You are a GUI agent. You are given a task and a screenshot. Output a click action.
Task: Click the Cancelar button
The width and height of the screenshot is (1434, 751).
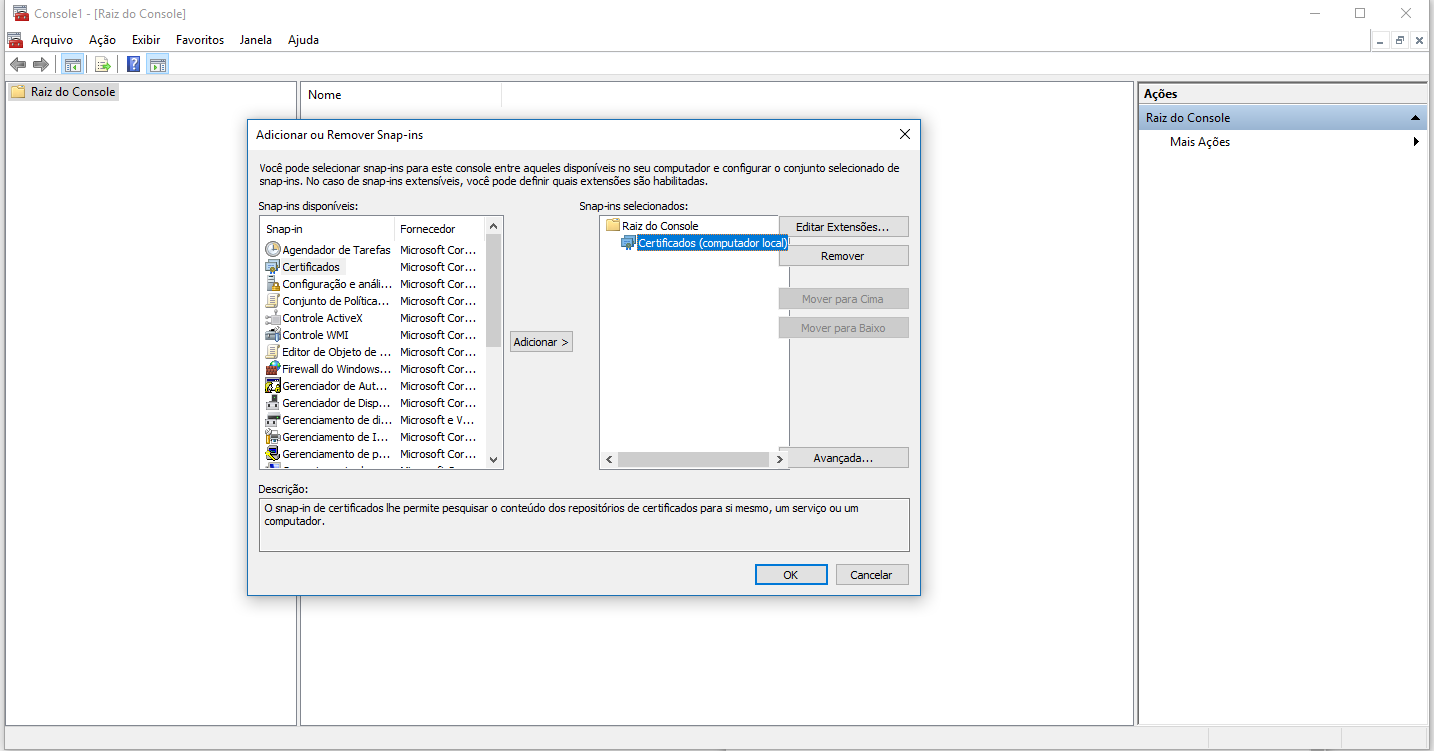871,575
